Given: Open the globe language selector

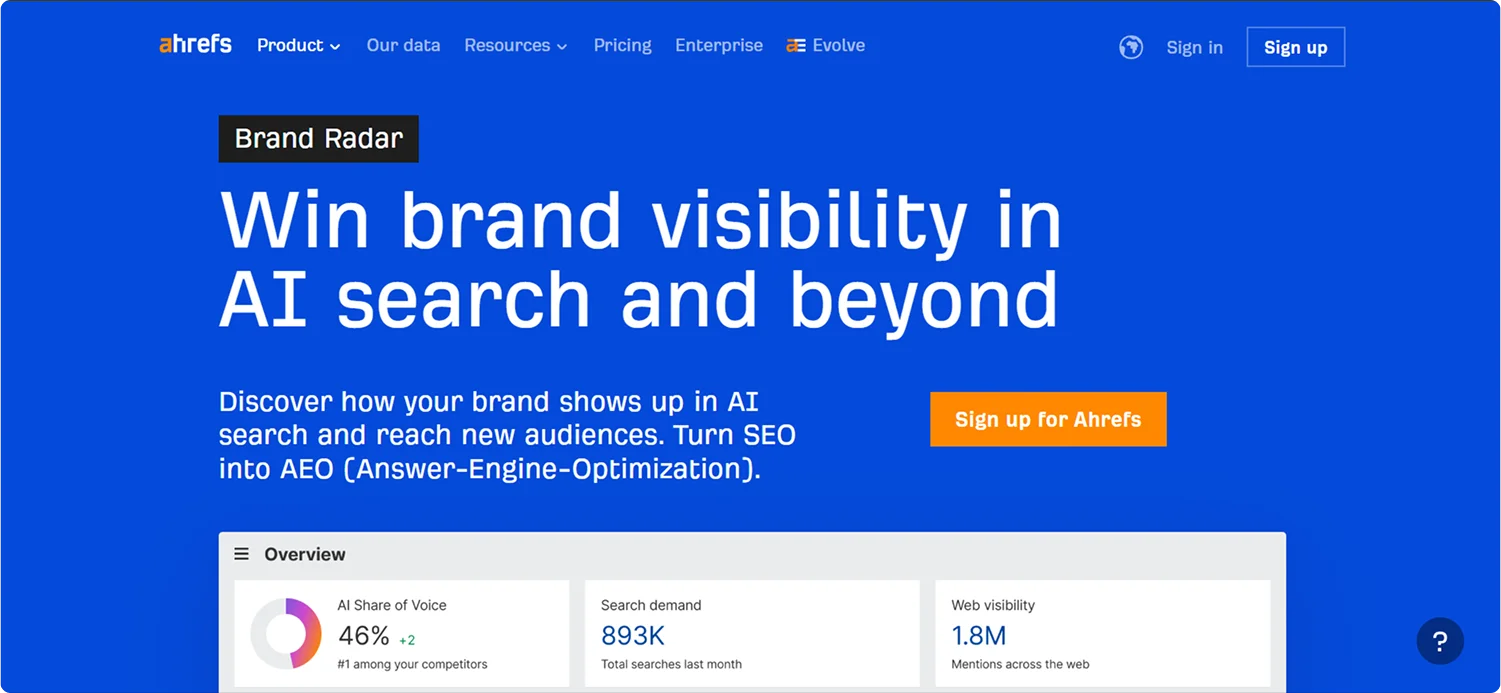Looking at the screenshot, I should click(1131, 47).
